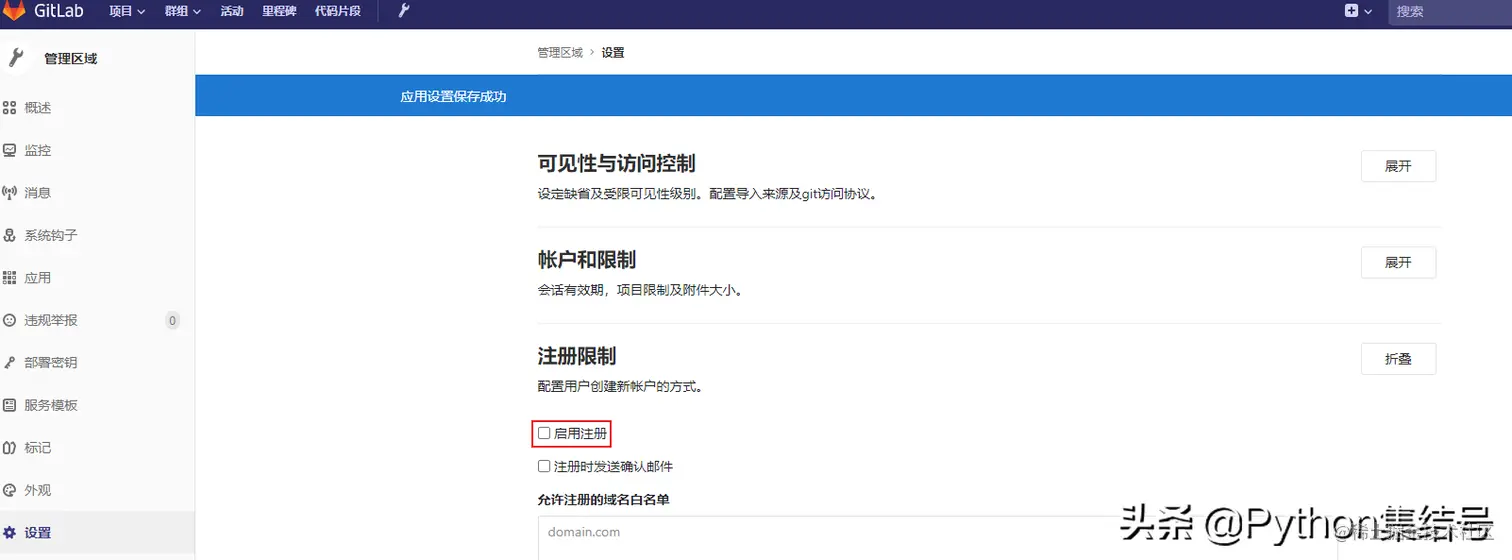Click the 注册限制 section heading
Screen dimensions: 1512x560
[577, 356]
